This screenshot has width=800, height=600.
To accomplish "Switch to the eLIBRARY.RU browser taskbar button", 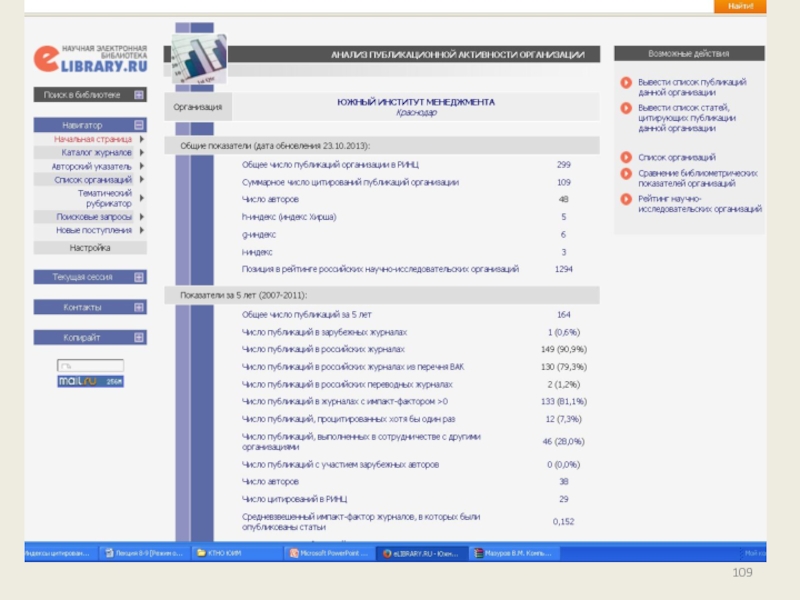I will click(x=424, y=552).
